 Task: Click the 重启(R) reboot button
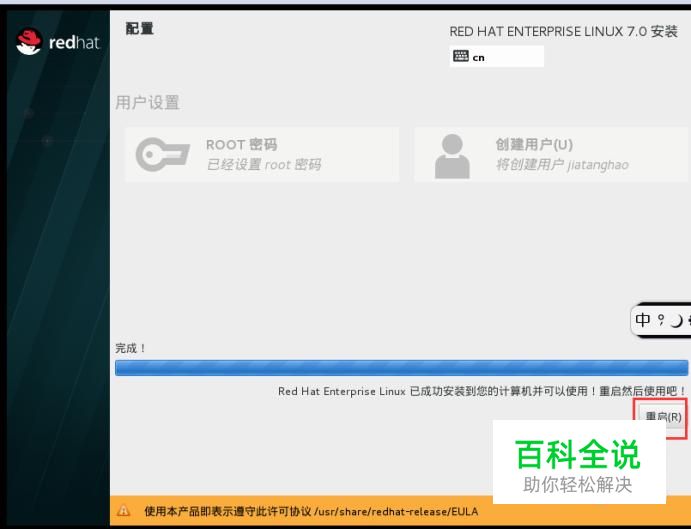pos(663,416)
